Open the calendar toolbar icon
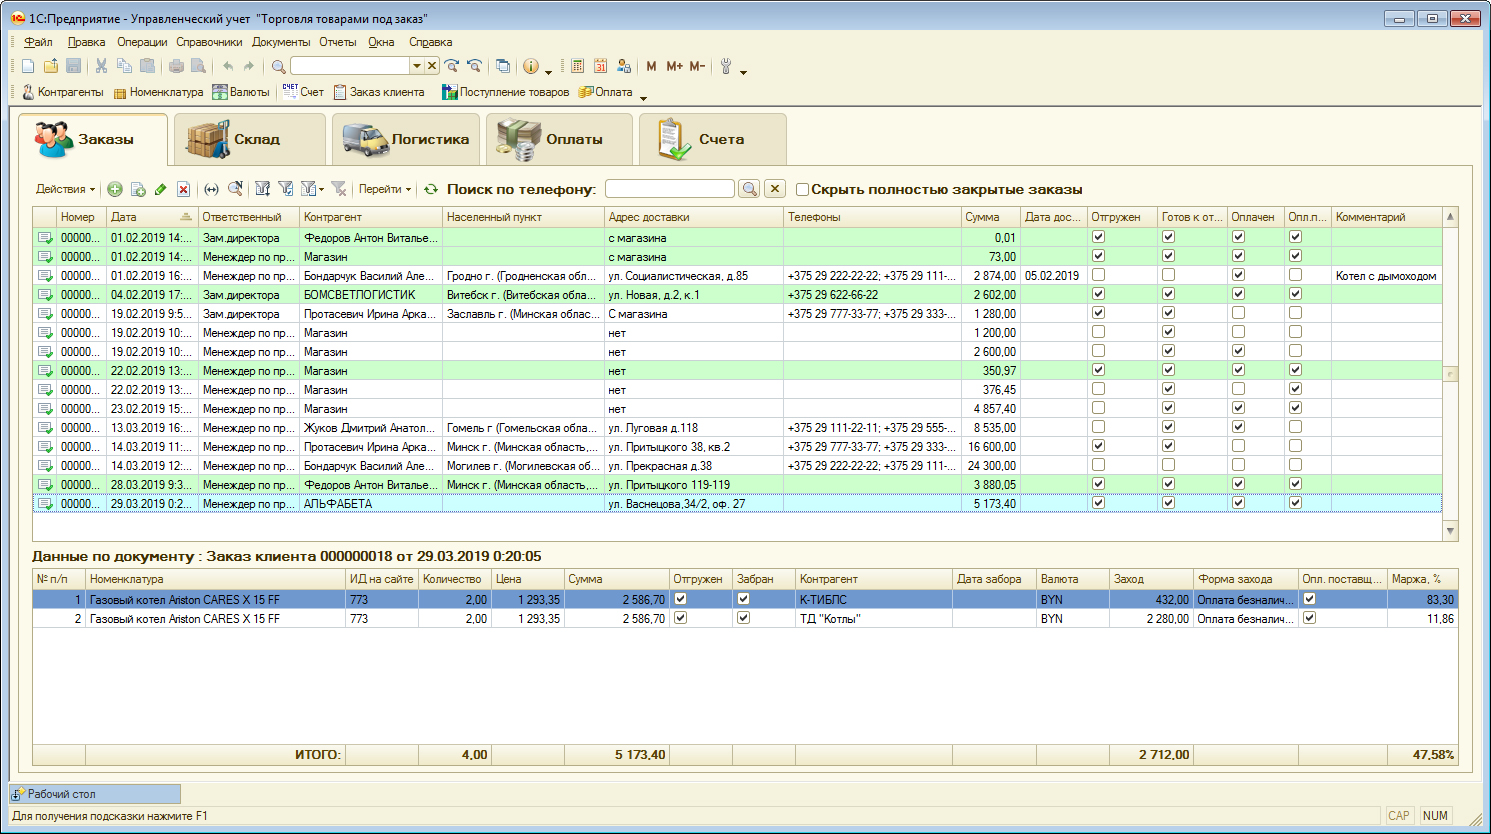1491x834 pixels. 600,66
